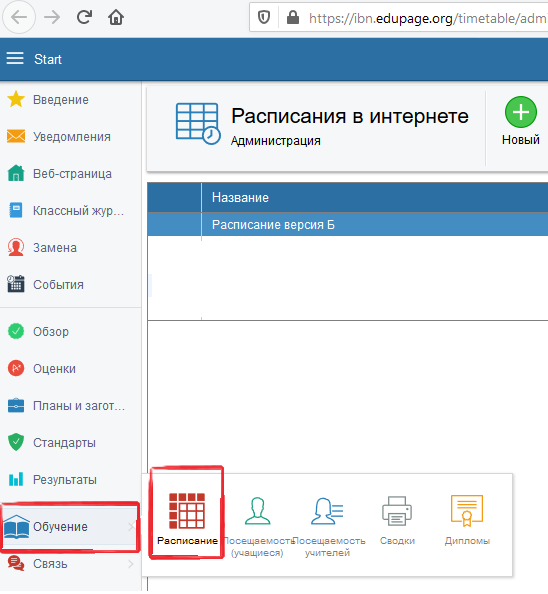Viewport: 548px width, 594px height.
Task: Reload the page in browser
Action: click(84, 17)
